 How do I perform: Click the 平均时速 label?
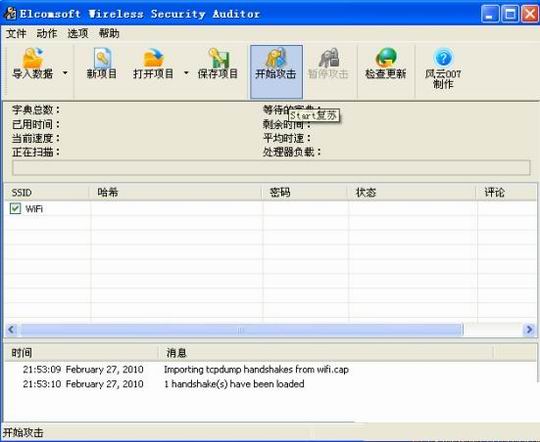click(x=287, y=138)
